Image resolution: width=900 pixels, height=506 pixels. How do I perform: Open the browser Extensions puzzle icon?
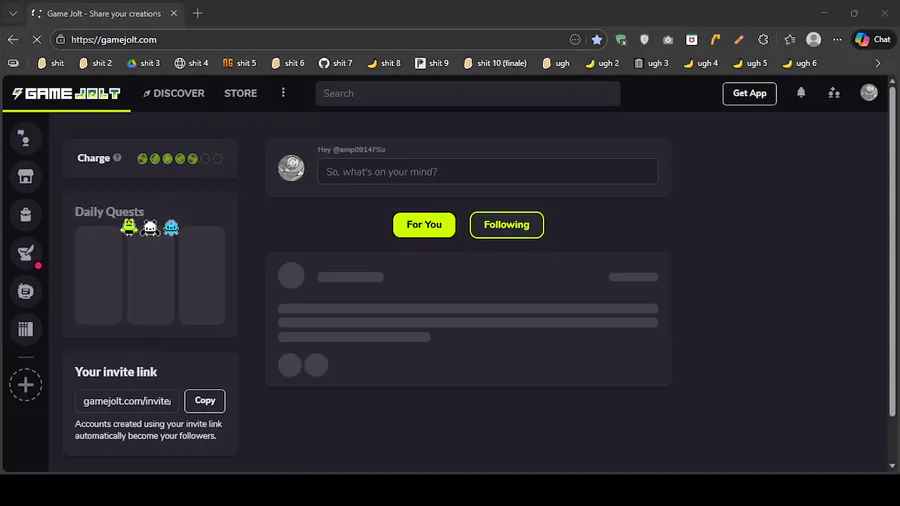click(763, 40)
